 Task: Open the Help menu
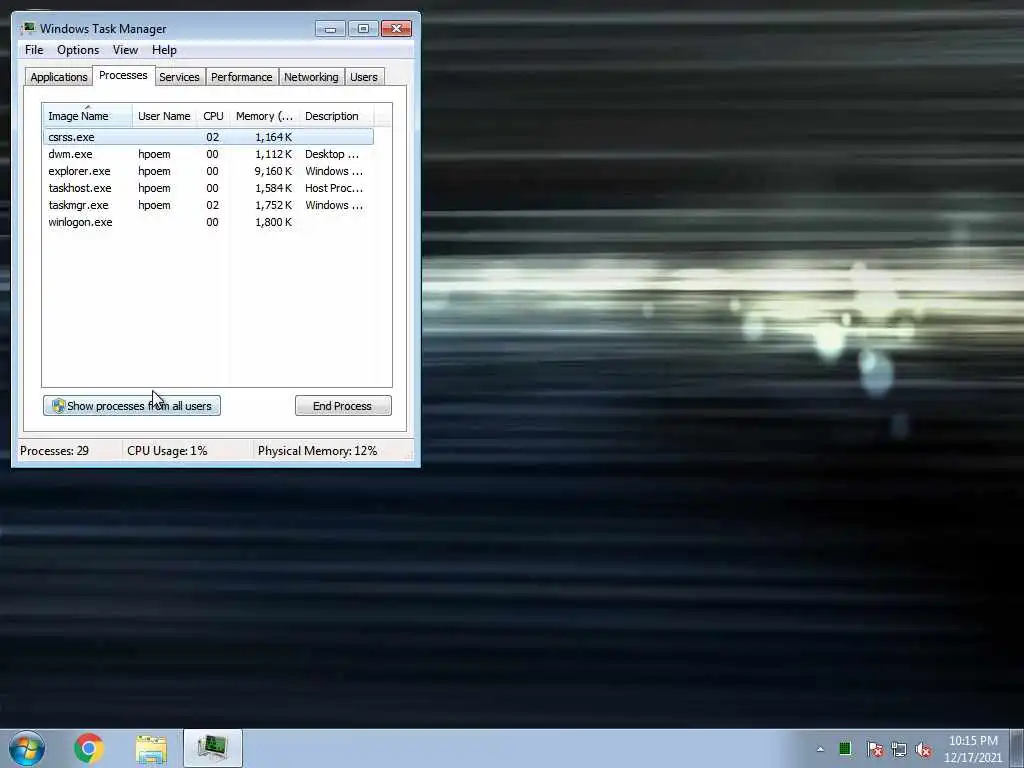164,50
